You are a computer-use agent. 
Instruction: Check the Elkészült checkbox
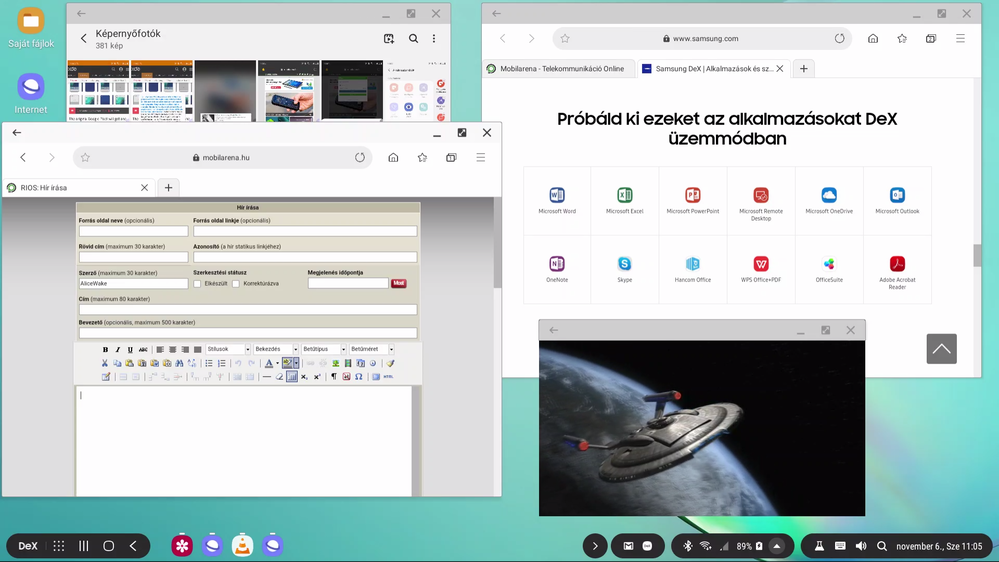click(x=198, y=284)
